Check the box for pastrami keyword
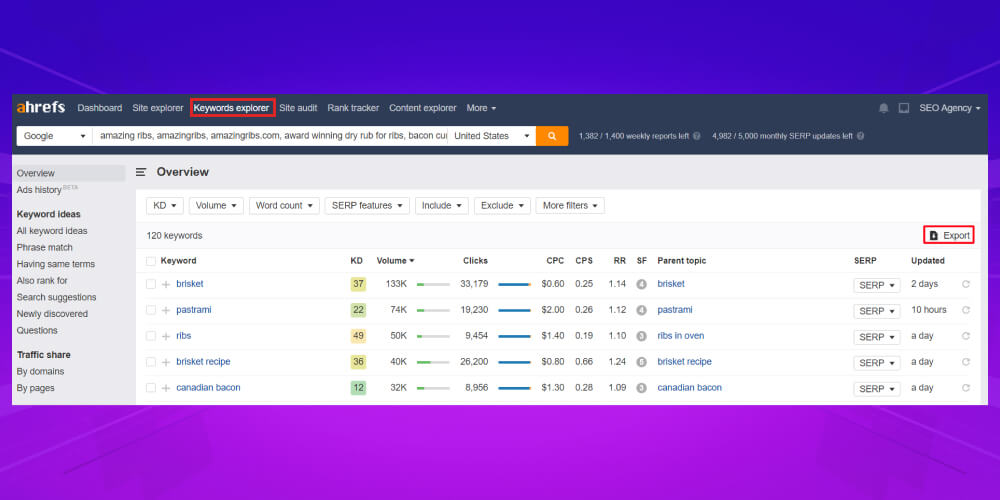 151,310
